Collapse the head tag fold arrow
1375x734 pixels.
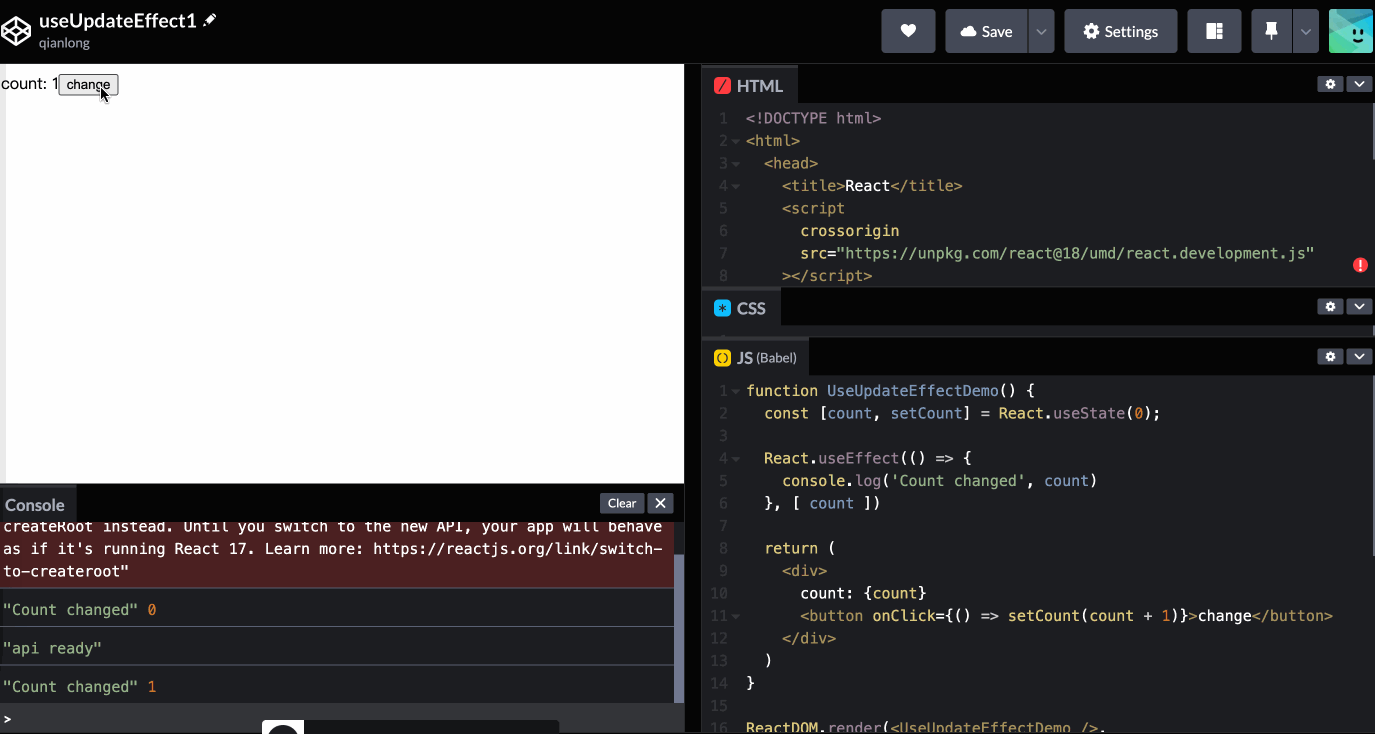[x=736, y=164]
